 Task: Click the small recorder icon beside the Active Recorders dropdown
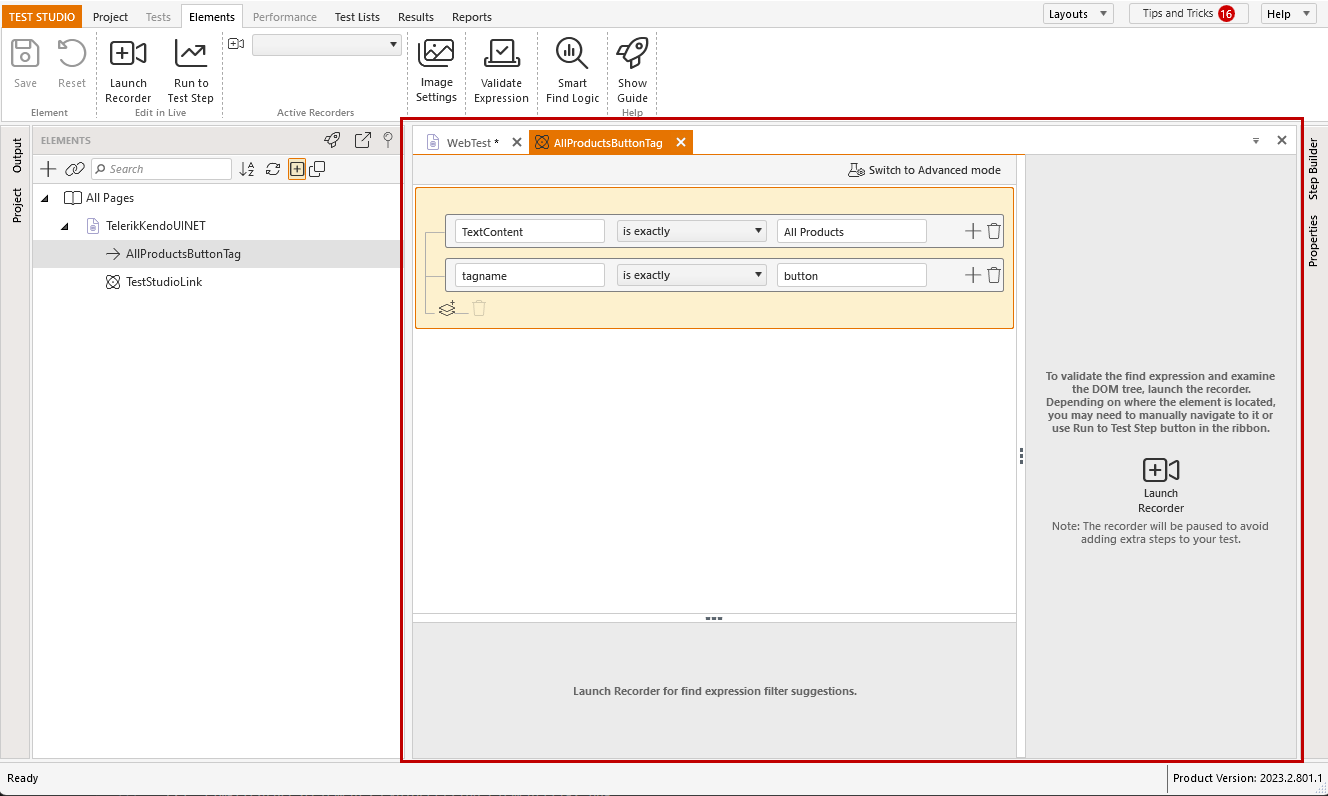236,44
